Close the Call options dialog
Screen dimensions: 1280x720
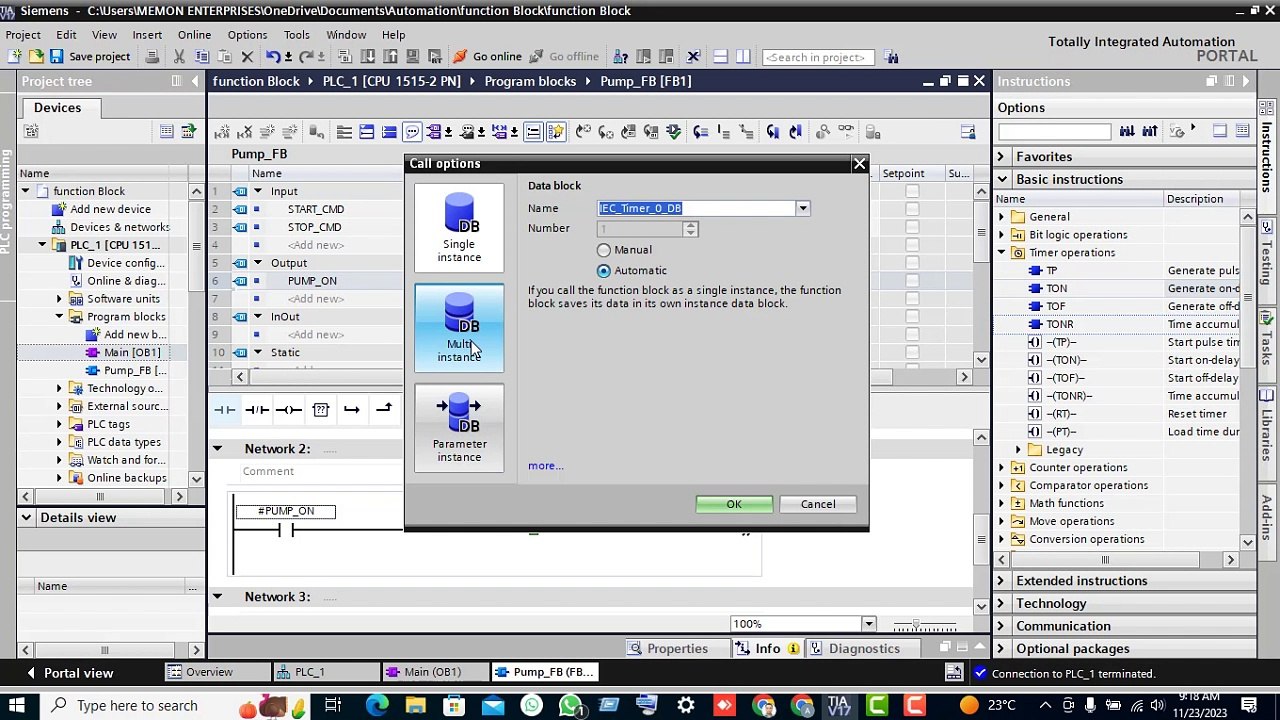click(859, 164)
